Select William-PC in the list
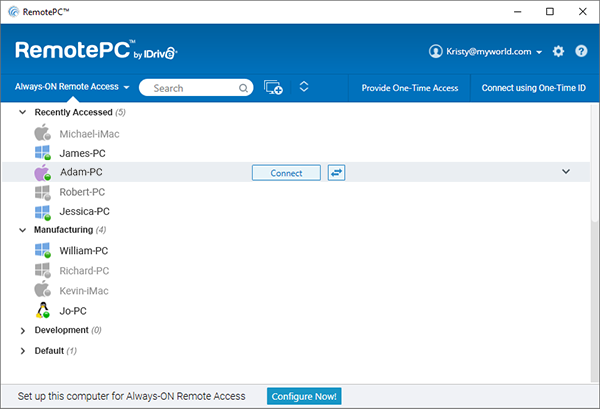 [x=84, y=251]
